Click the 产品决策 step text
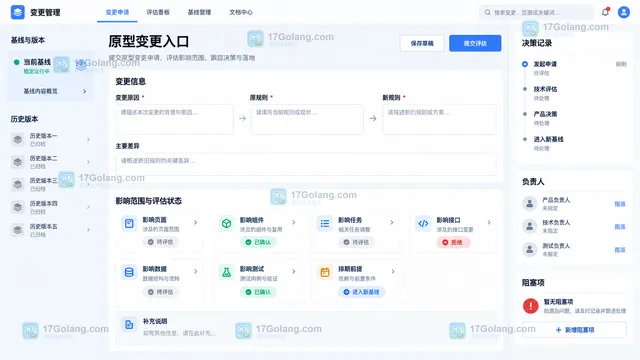Image resolution: width=640 pixels, height=360 pixels. pos(545,114)
